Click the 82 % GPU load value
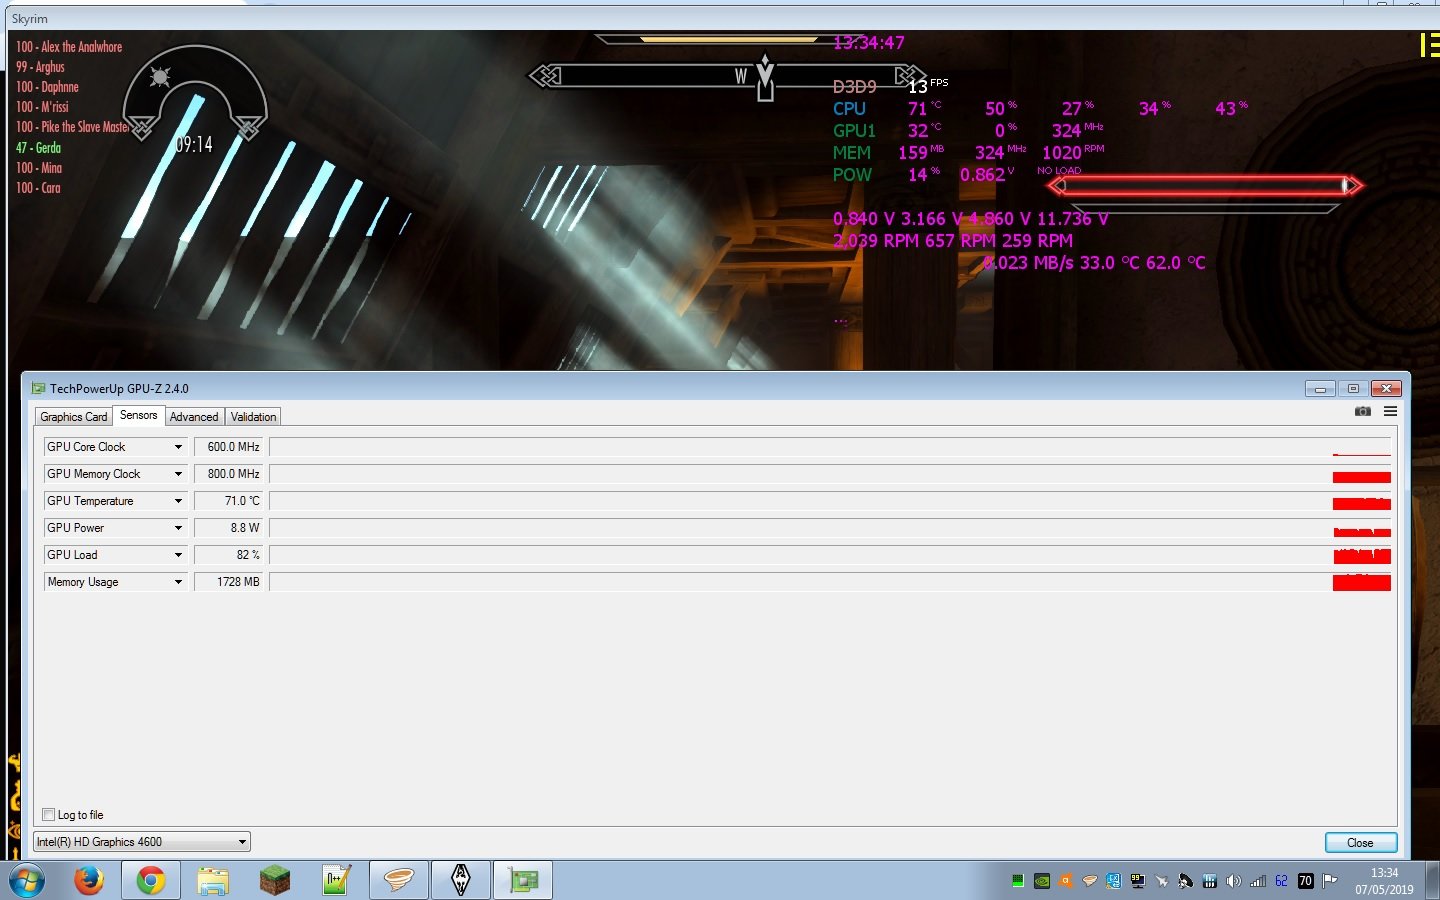The image size is (1440, 900). coord(229,555)
